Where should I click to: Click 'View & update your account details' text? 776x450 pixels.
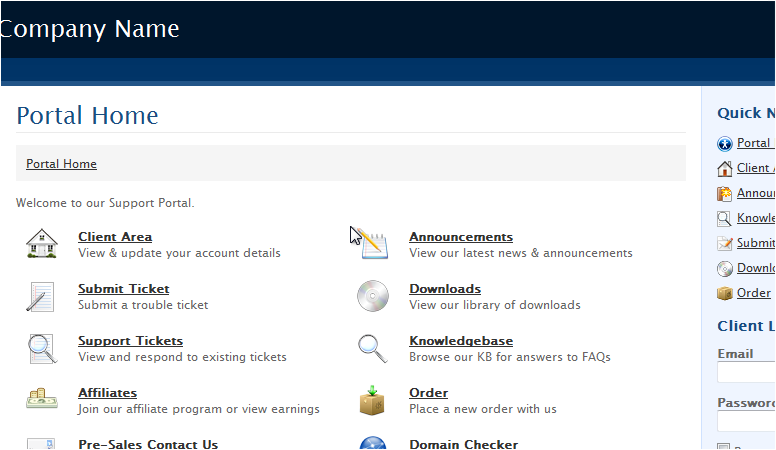179,253
